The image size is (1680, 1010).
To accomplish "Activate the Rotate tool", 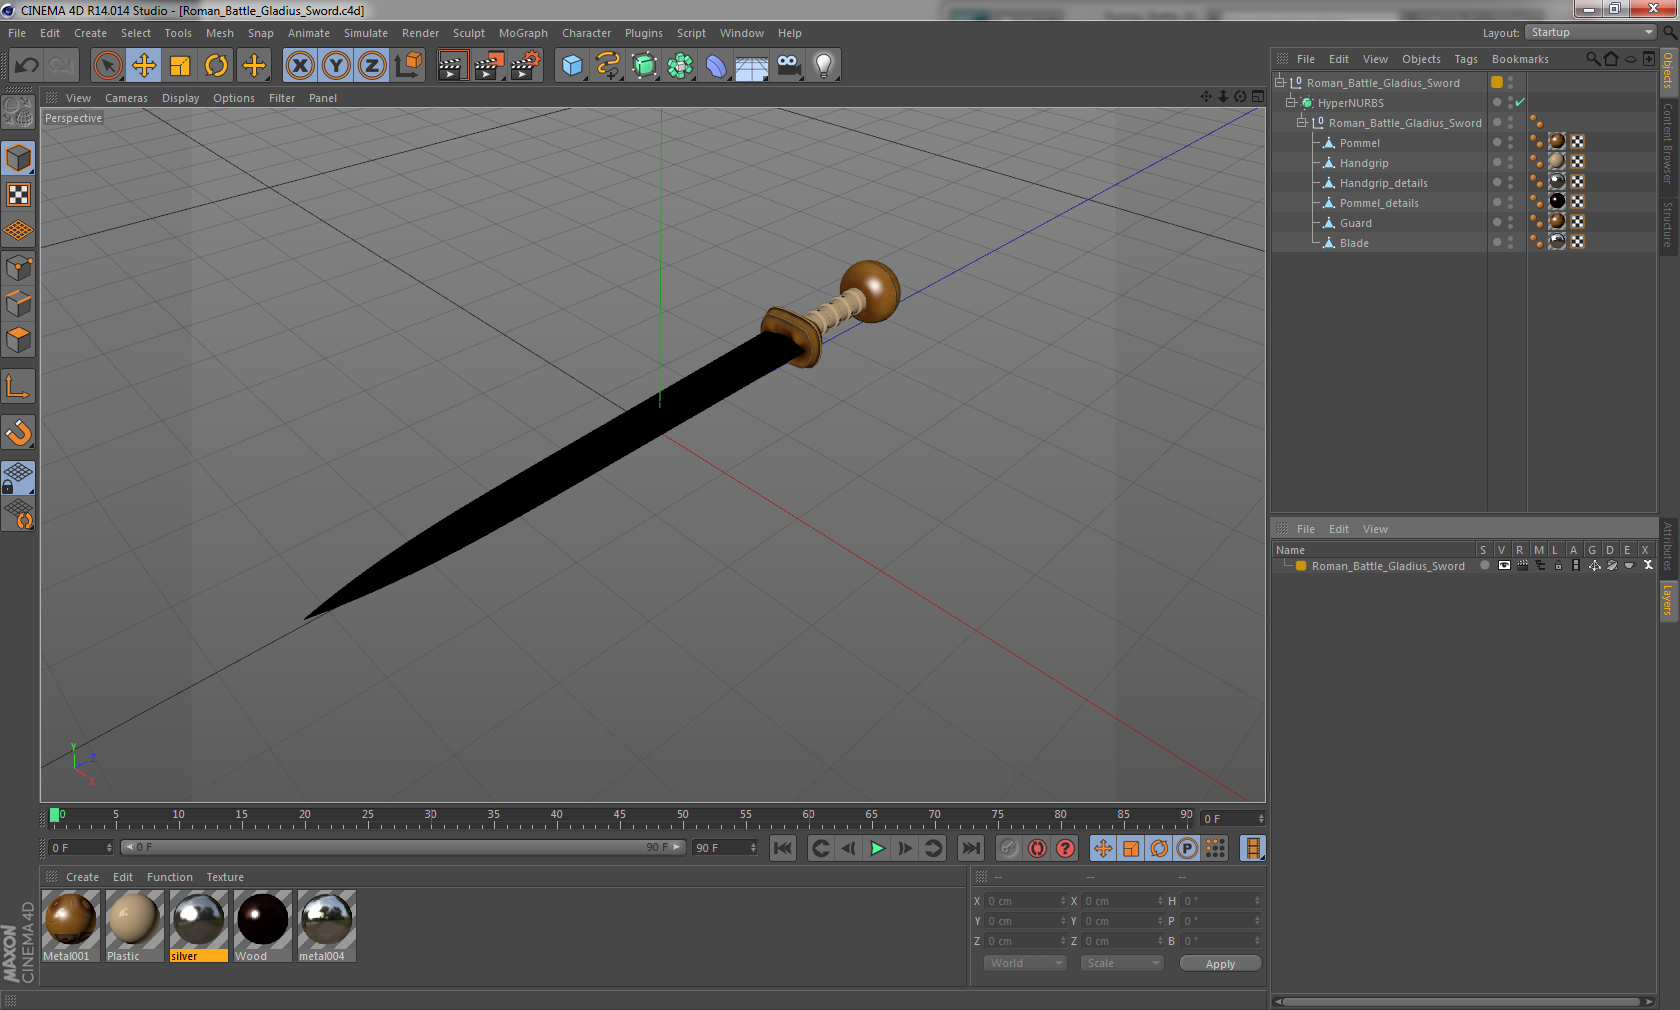I will [216, 66].
